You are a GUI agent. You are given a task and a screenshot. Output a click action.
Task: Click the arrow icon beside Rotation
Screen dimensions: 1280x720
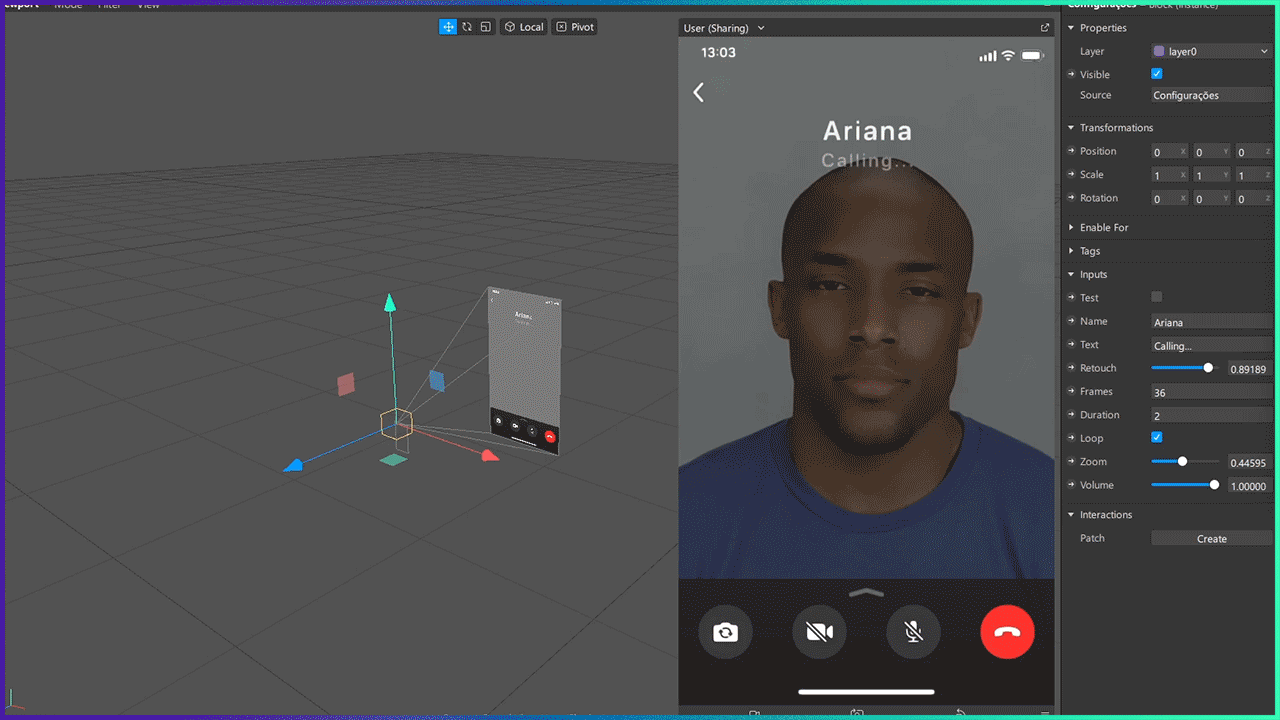coord(1071,198)
